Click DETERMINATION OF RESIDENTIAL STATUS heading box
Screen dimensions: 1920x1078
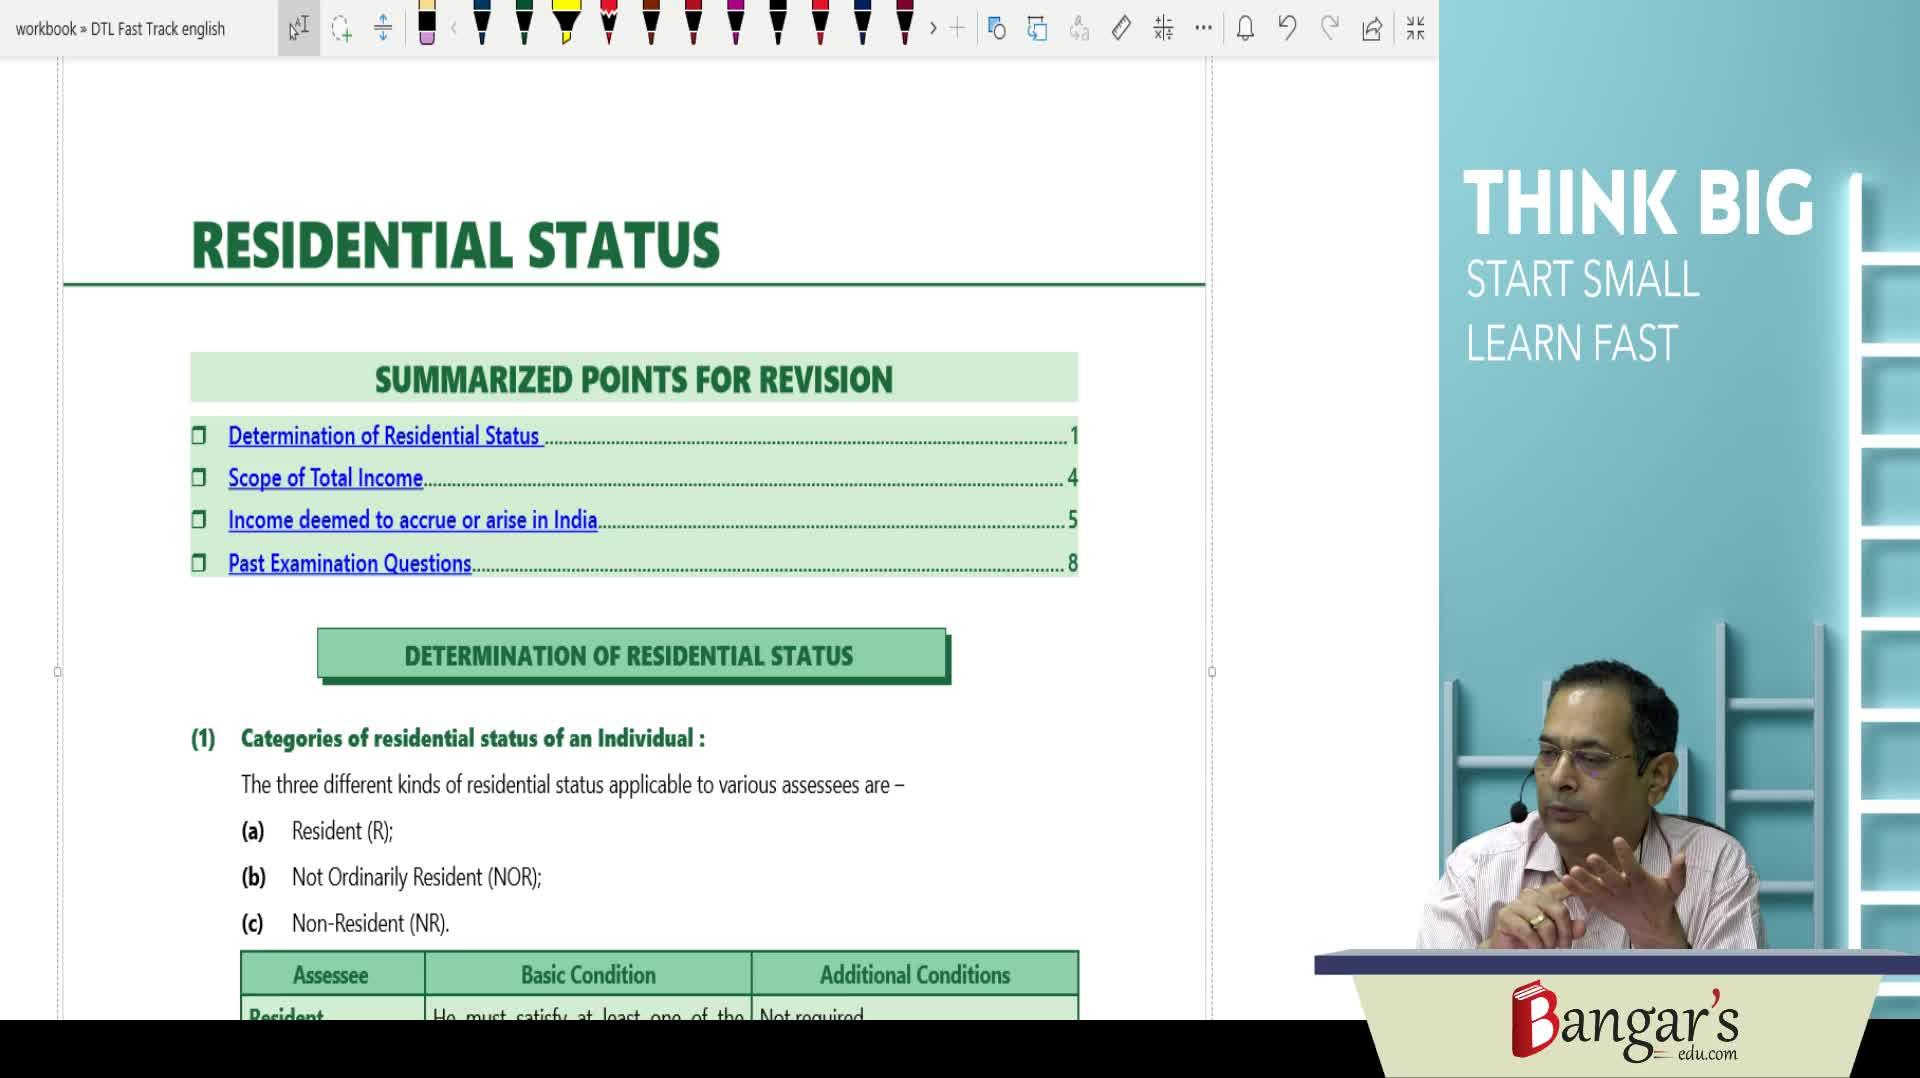click(x=632, y=655)
